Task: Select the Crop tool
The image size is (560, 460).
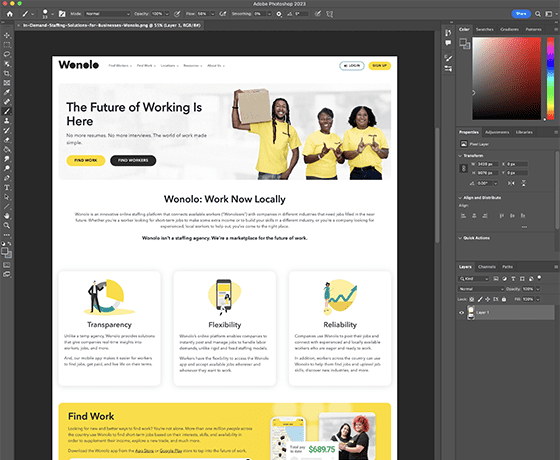Action: [7, 73]
